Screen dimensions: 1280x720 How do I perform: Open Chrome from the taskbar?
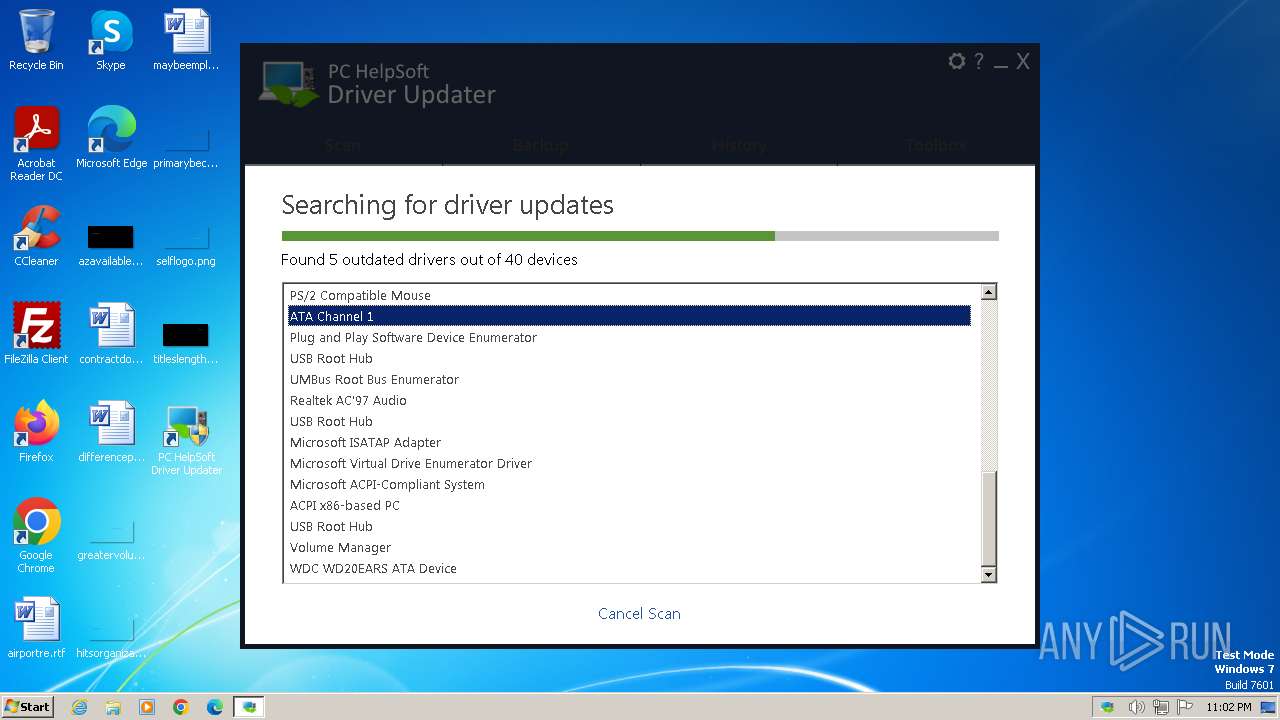point(181,707)
